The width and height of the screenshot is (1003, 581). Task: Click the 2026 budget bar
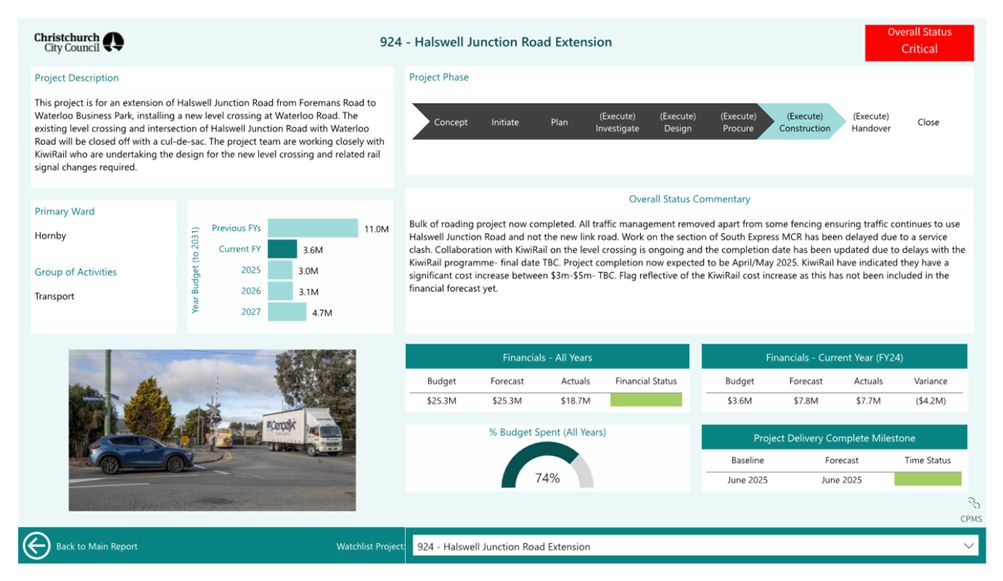280,291
